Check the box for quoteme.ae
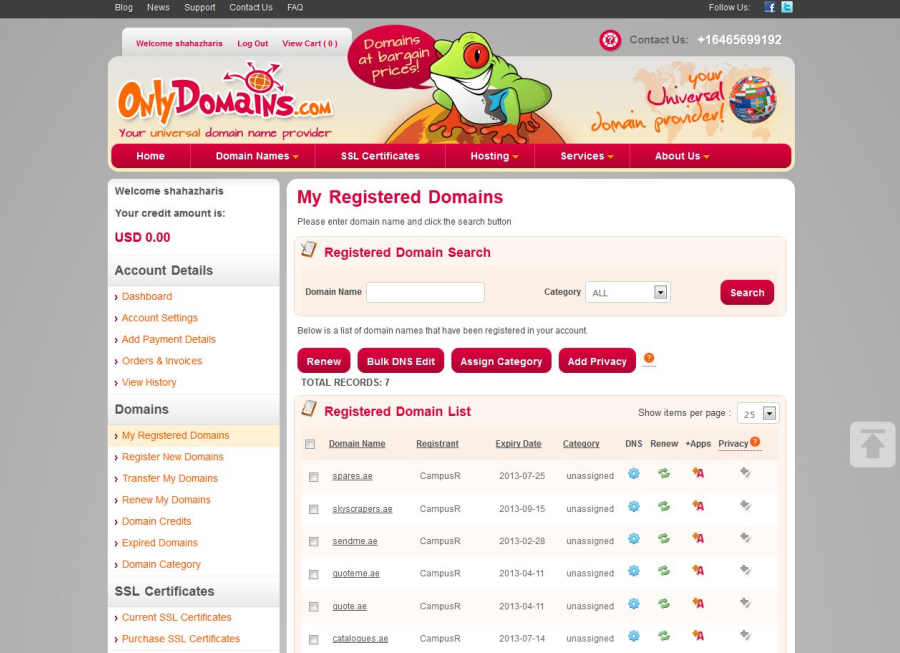Image resolution: width=900 pixels, height=653 pixels. pyautogui.click(x=313, y=574)
